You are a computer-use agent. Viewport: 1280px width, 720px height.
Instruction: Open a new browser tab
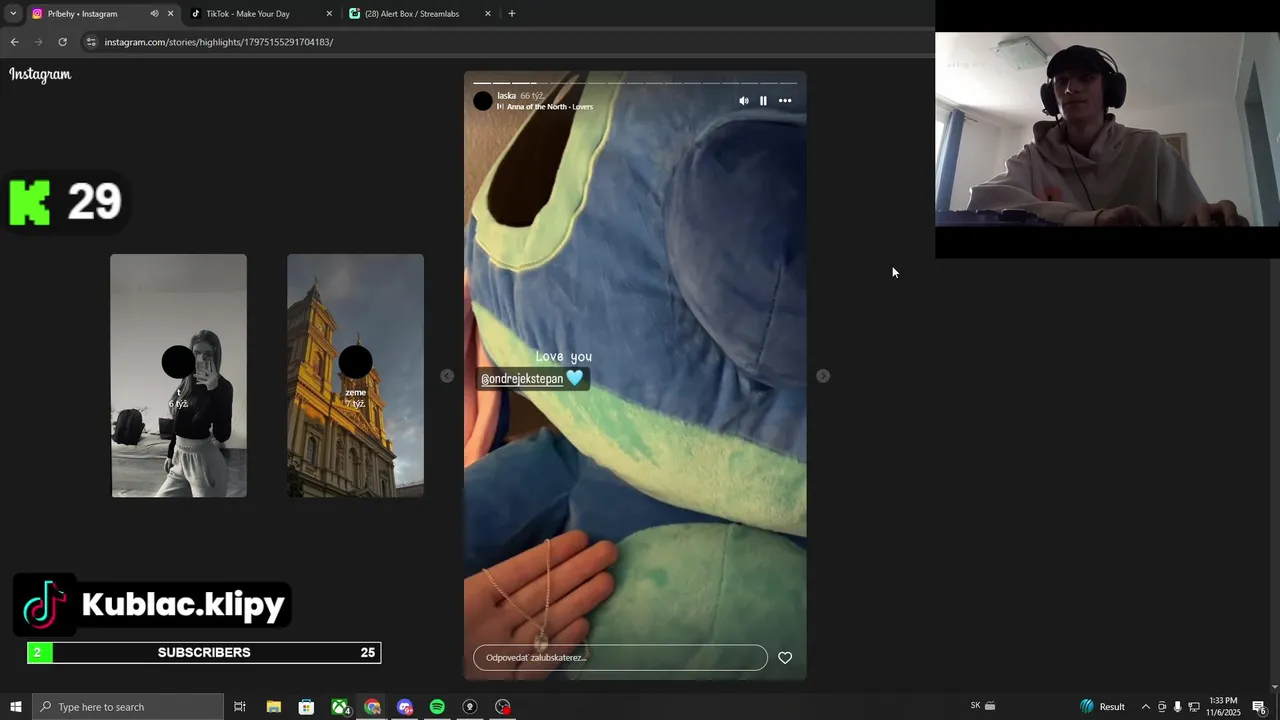click(x=512, y=14)
